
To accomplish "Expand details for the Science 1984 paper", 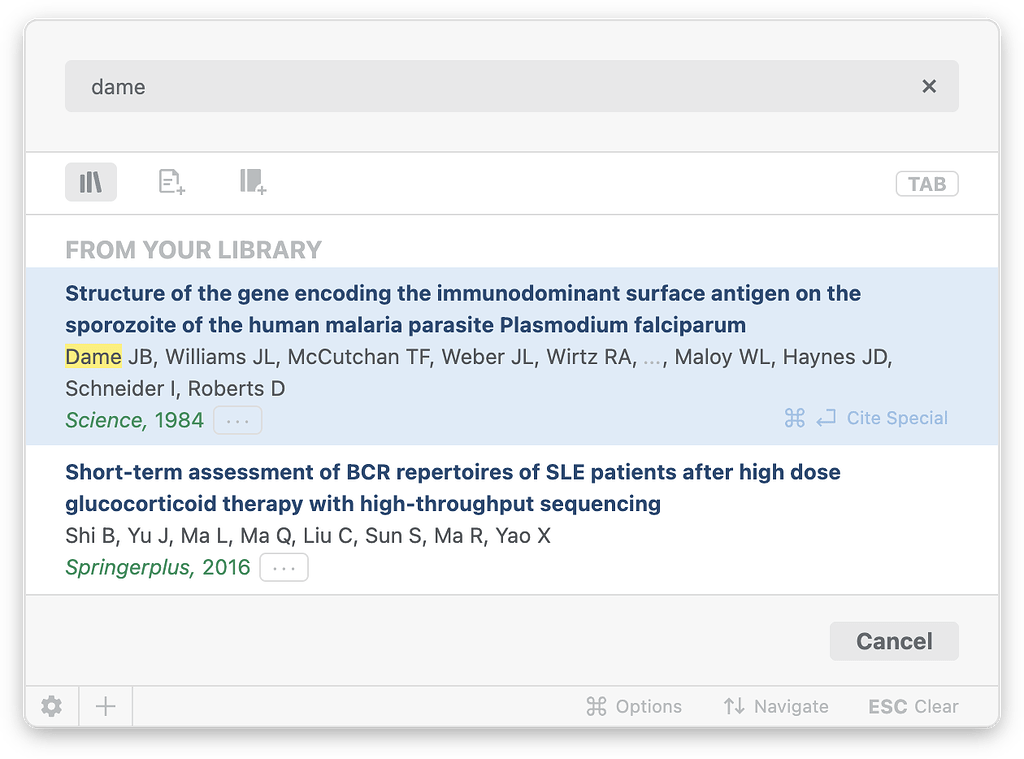I will 237,420.
